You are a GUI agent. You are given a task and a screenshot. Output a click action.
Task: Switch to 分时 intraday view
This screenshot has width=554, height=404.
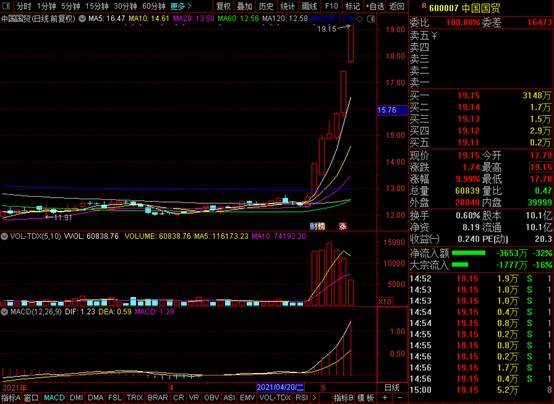coord(23,6)
